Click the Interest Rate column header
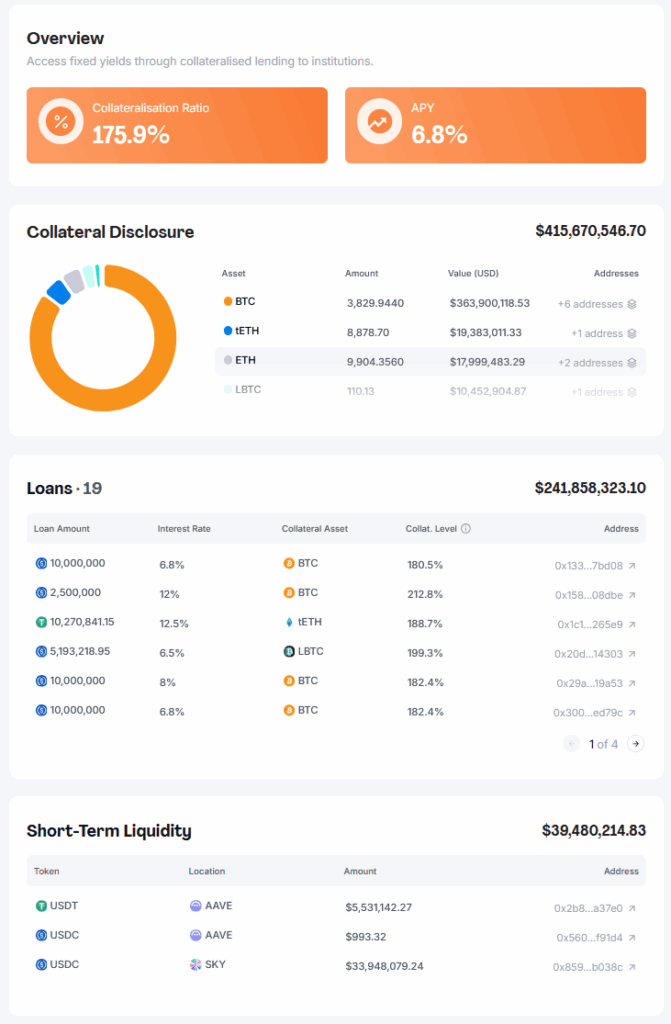This screenshot has height=1024, width=671. point(184,529)
